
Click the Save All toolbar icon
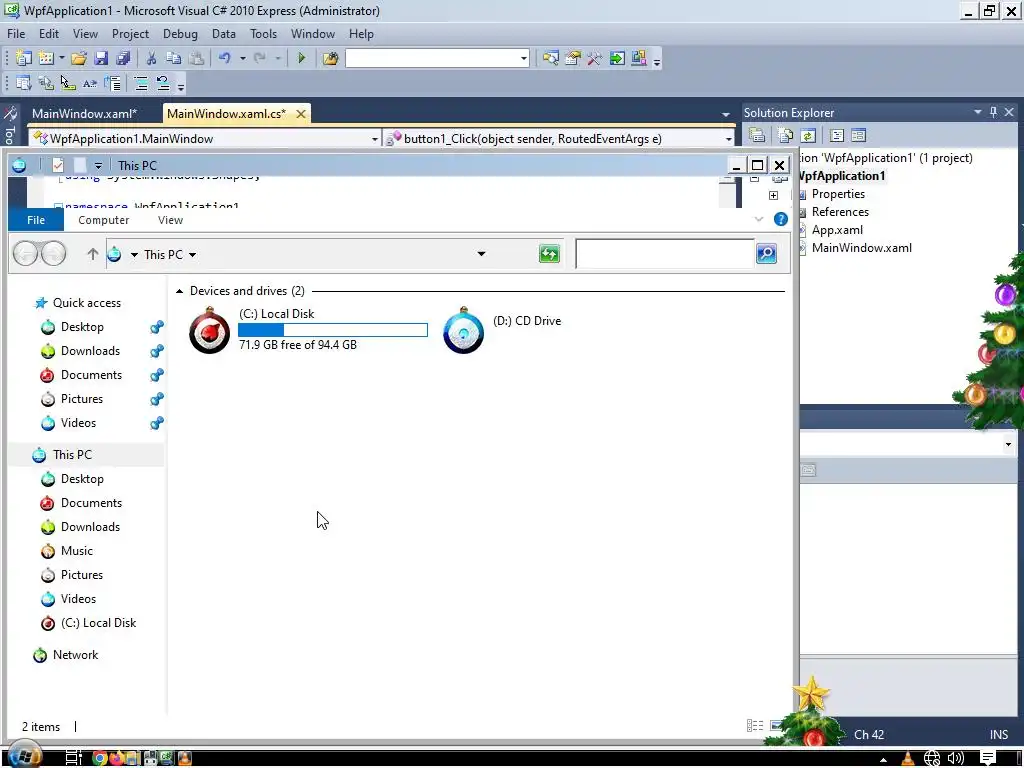123,59
